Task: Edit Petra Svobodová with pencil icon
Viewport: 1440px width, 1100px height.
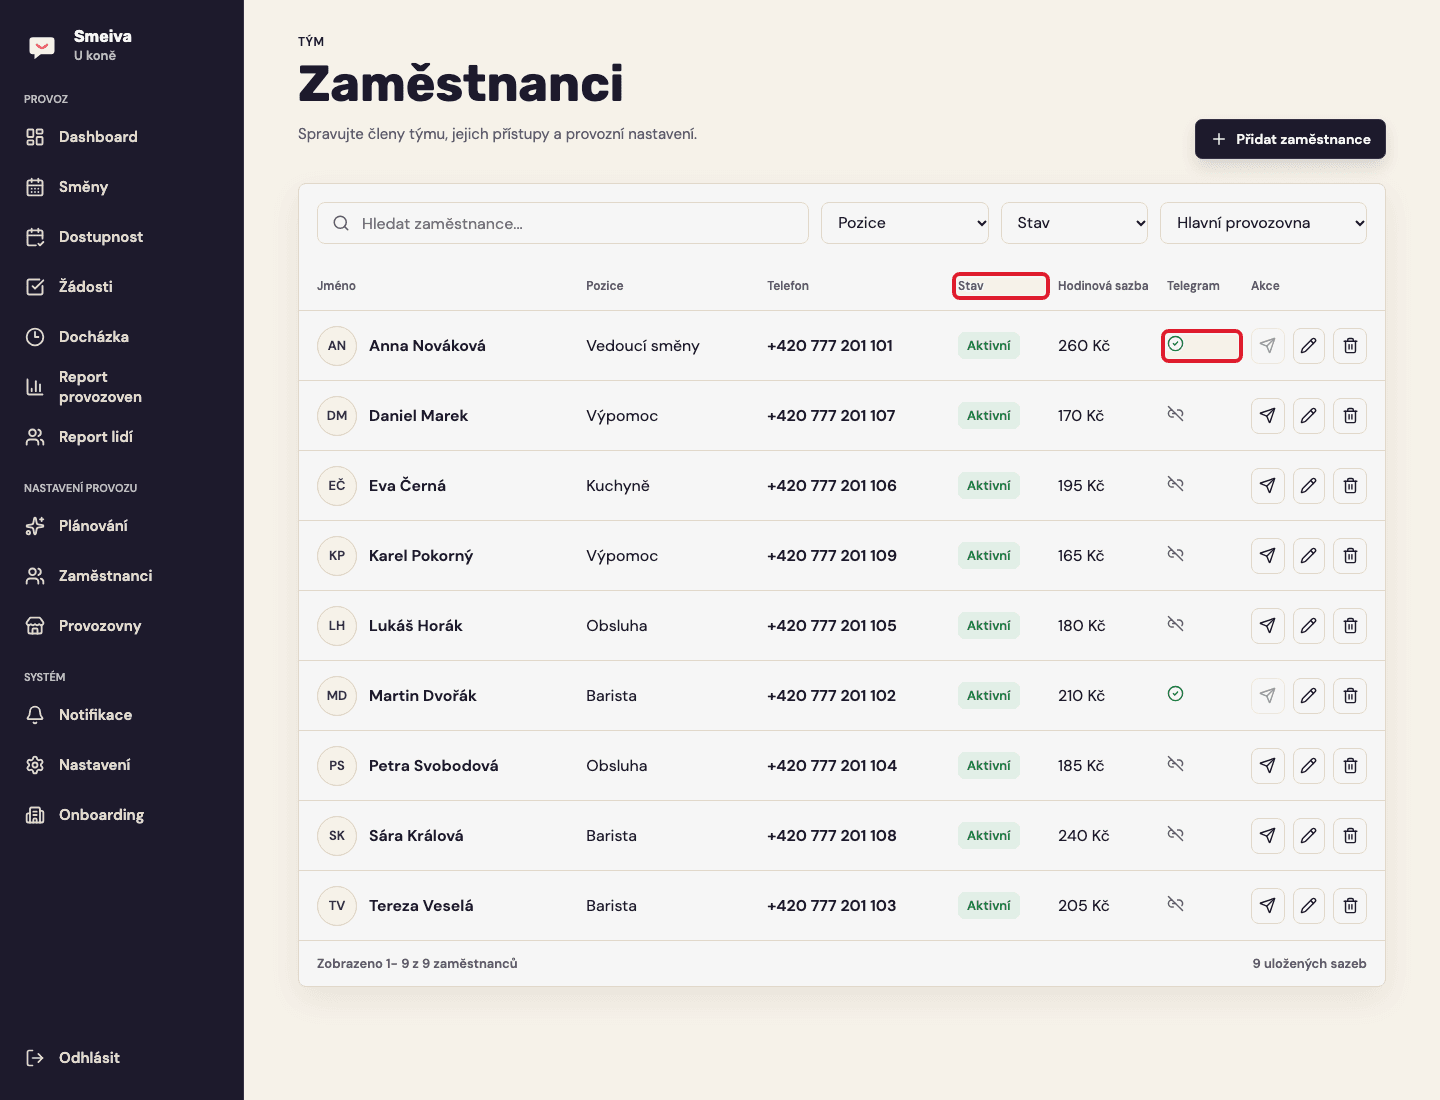Action: pyautogui.click(x=1308, y=766)
